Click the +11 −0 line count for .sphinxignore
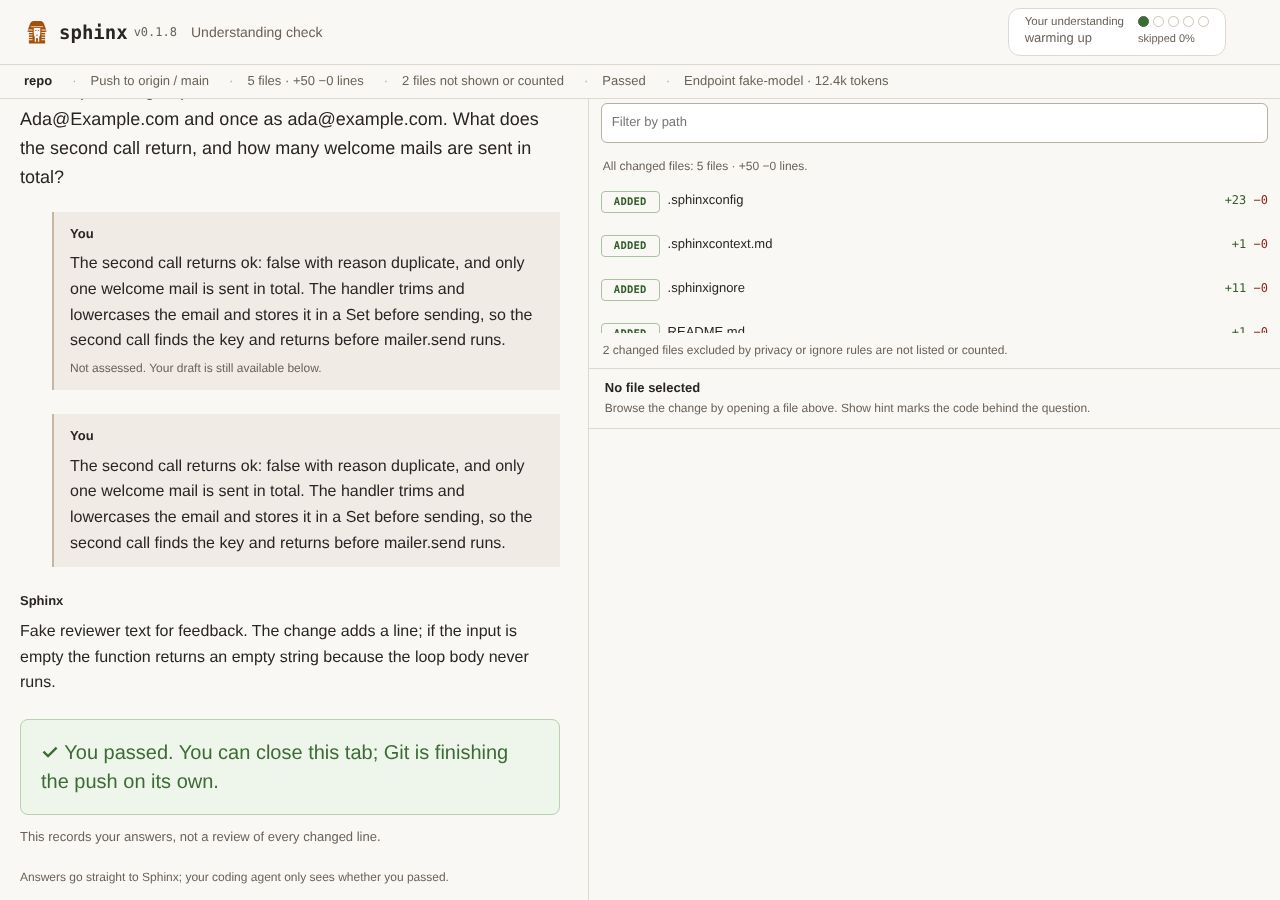This screenshot has height=900, width=1280. click(1246, 288)
